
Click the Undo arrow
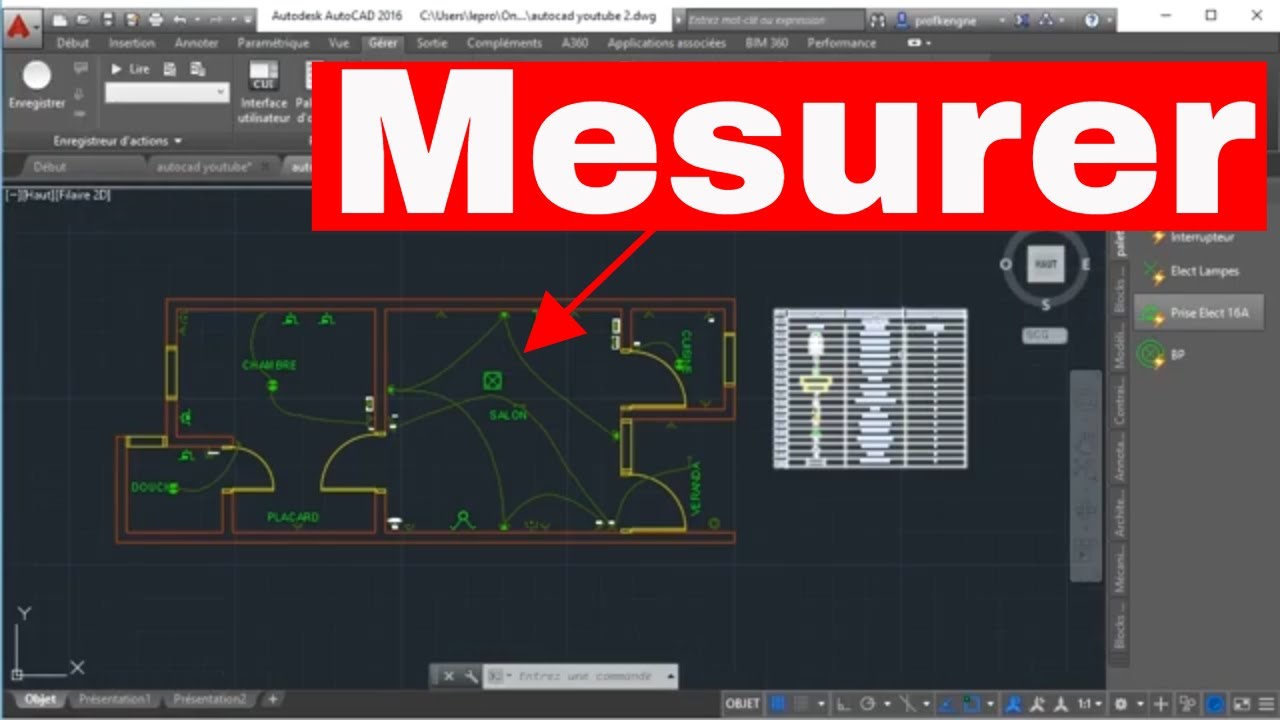point(180,19)
